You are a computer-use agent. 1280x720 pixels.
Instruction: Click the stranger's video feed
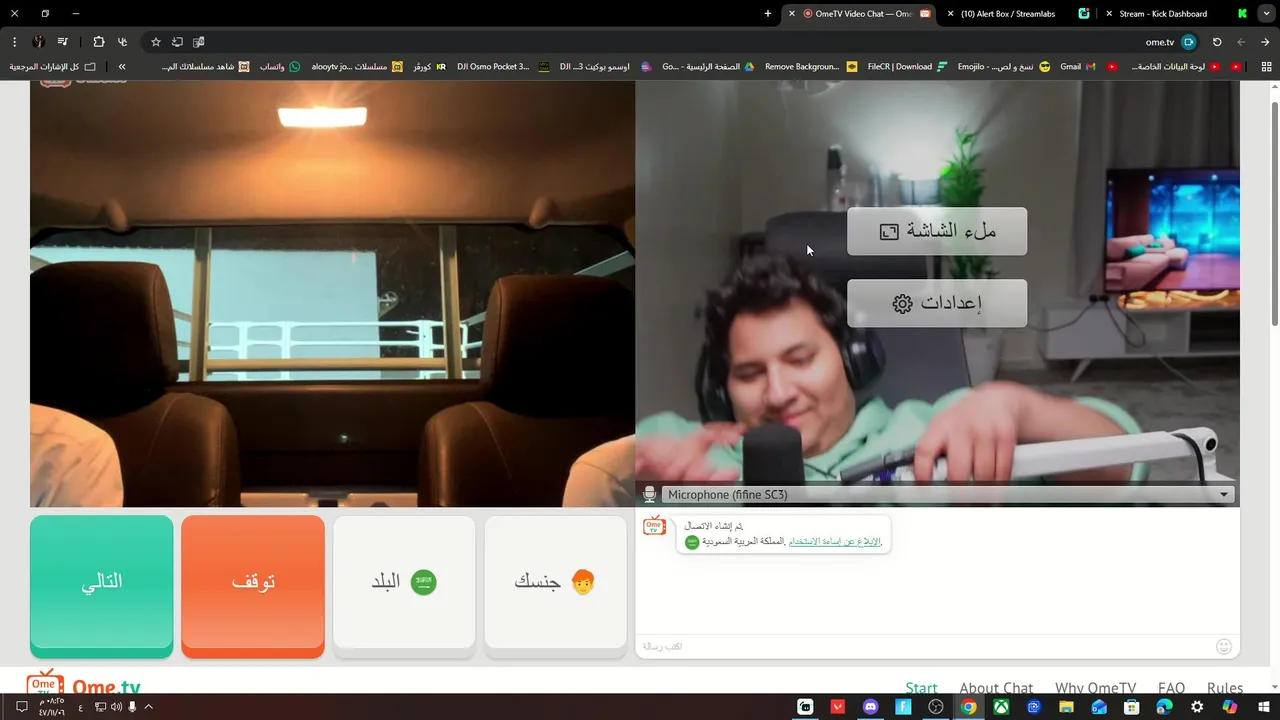coord(332,293)
